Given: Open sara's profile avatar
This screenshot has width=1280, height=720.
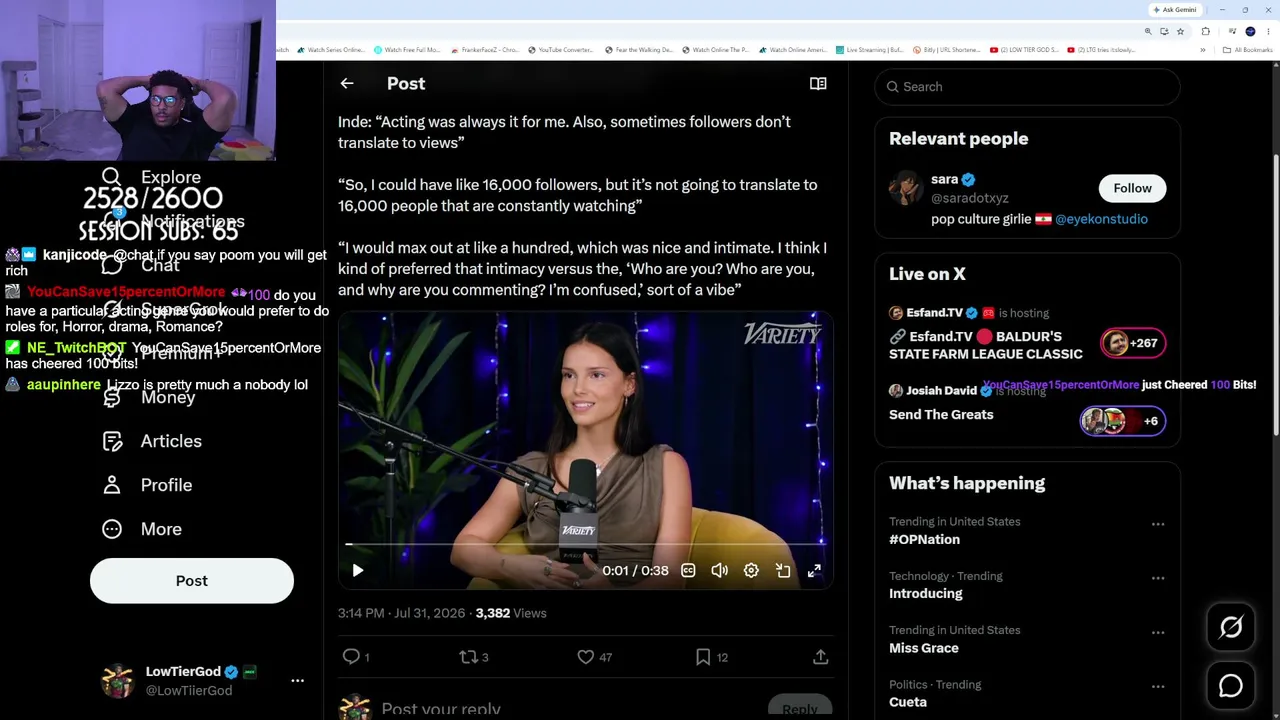Looking at the screenshot, I should coord(906,188).
